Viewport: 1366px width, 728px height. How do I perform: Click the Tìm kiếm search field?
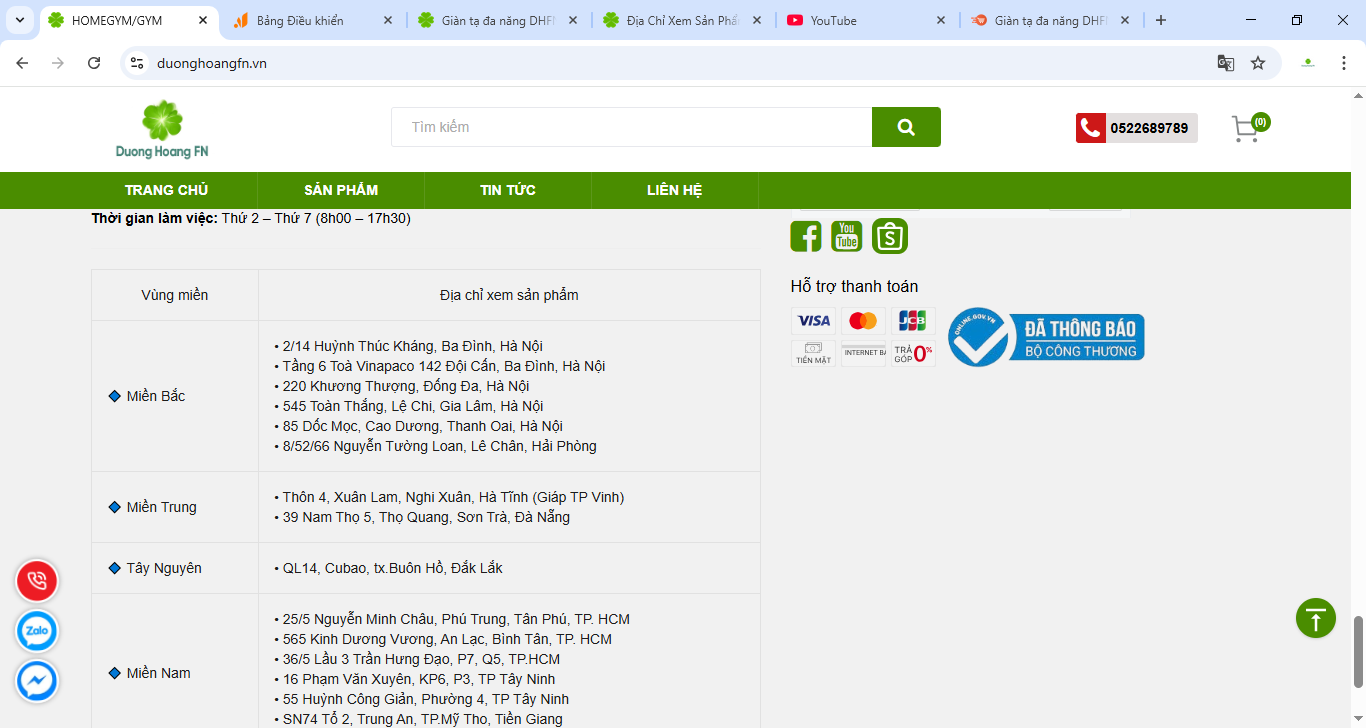click(630, 127)
